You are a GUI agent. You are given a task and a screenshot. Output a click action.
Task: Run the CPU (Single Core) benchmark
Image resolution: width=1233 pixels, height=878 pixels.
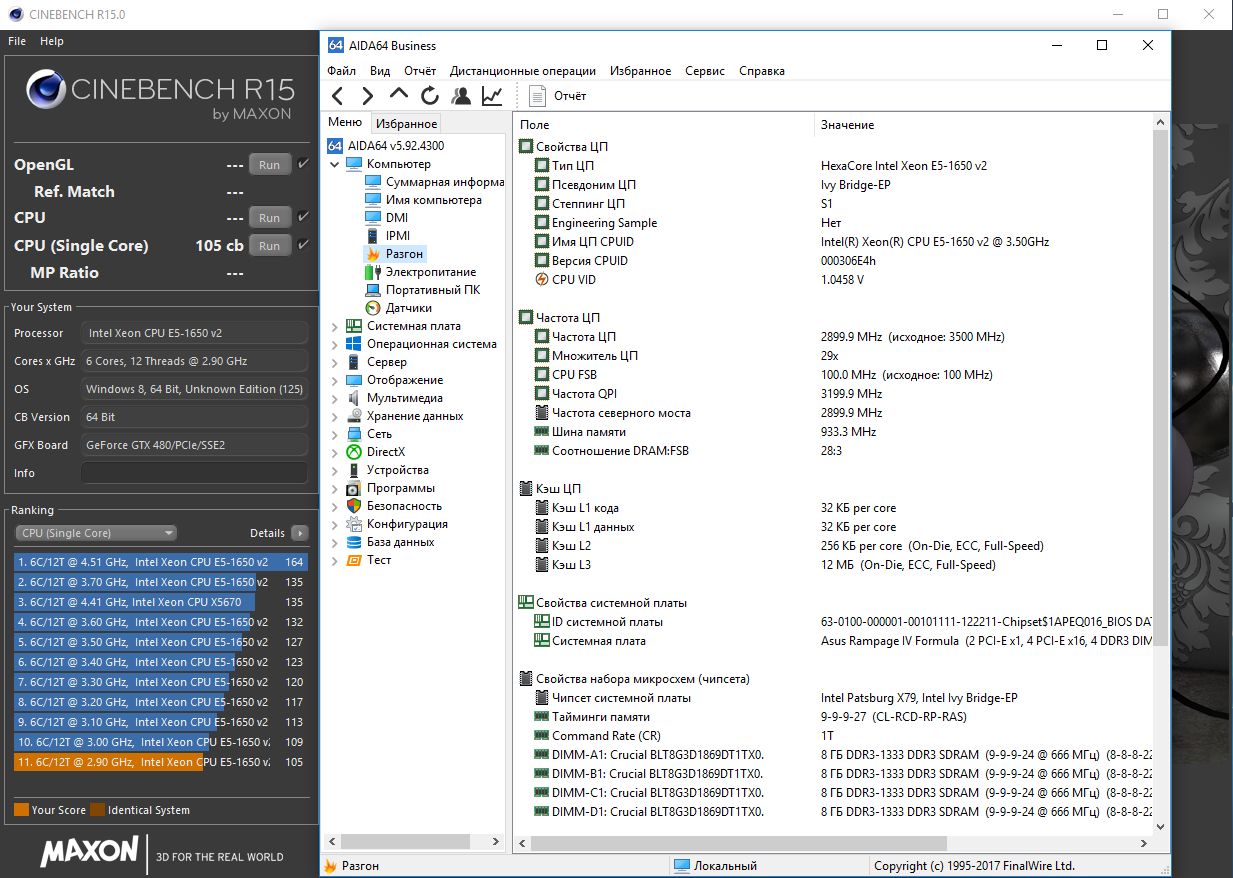coord(270,245)
